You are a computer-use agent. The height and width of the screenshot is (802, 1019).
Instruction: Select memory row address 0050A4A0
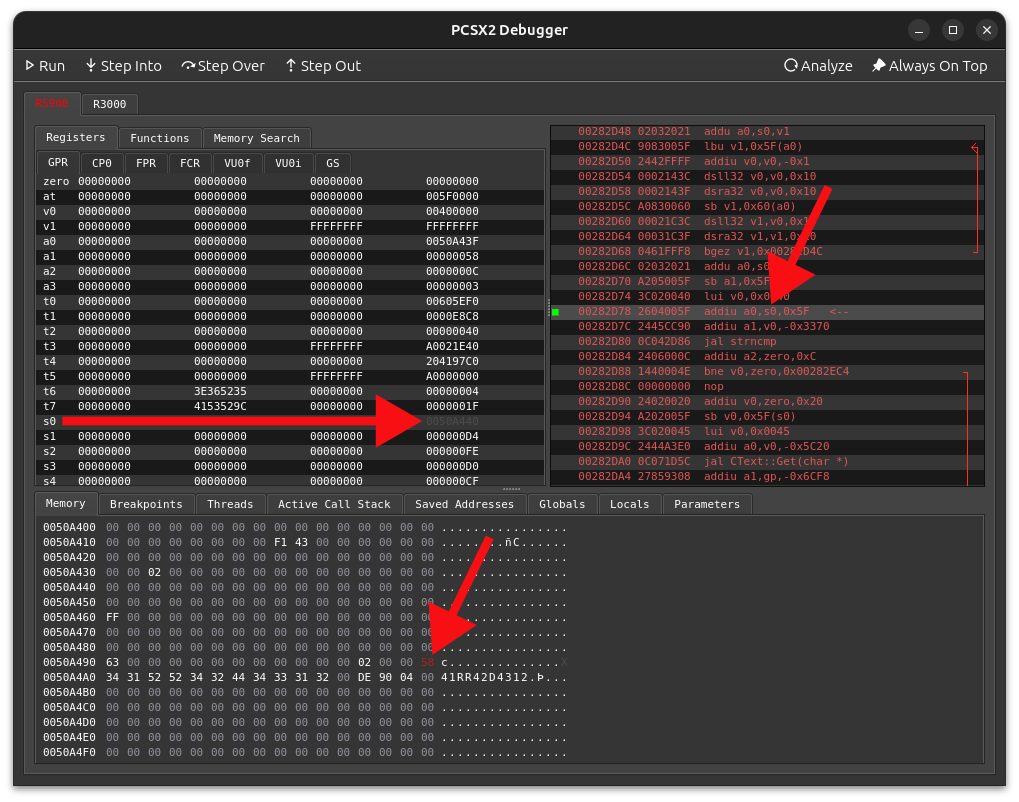[x=69, y=677]
